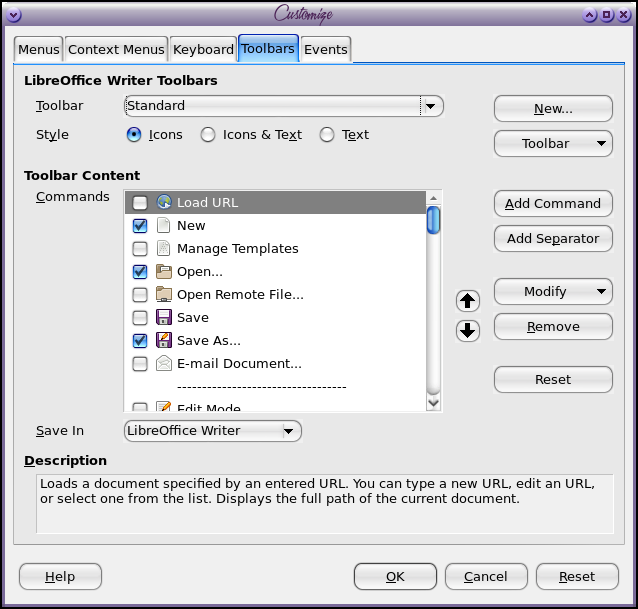Click the Add Command button
The height and width of the screenshot is (609, 638).
tap(553, 203)
